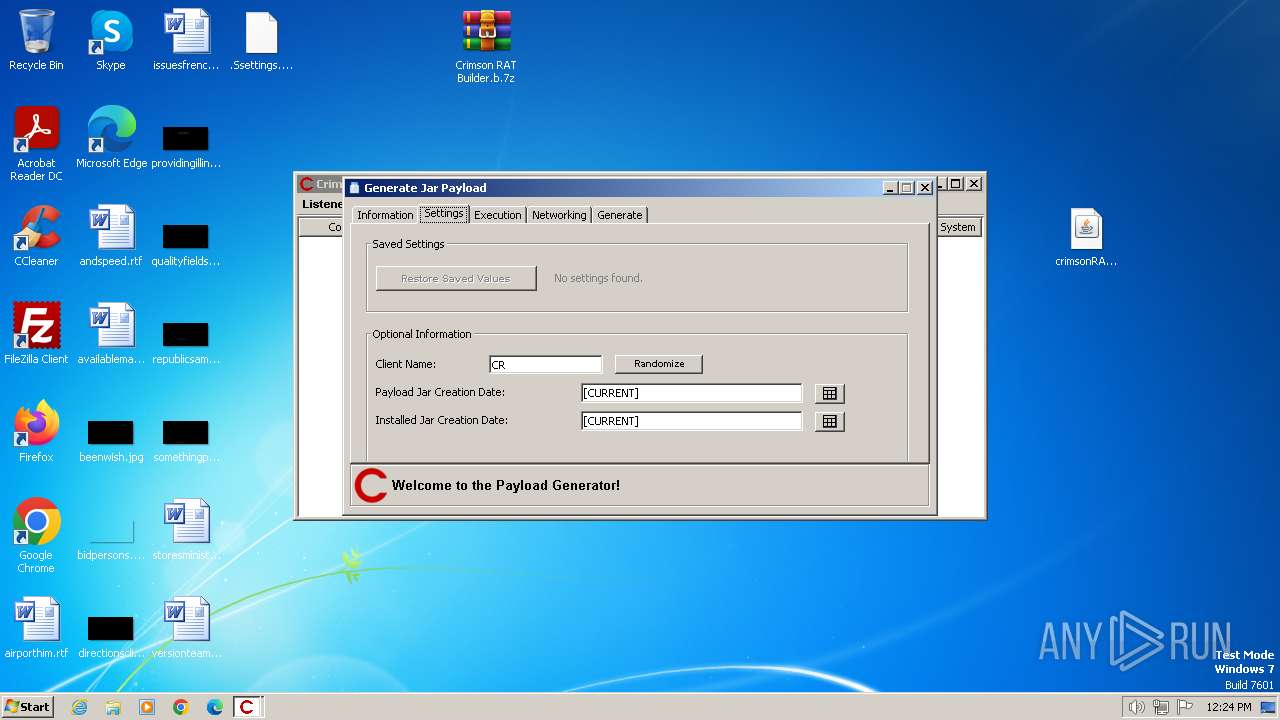
Task: Click the Payload Jar Creation Date field
Action: click(x=692, y=393)
